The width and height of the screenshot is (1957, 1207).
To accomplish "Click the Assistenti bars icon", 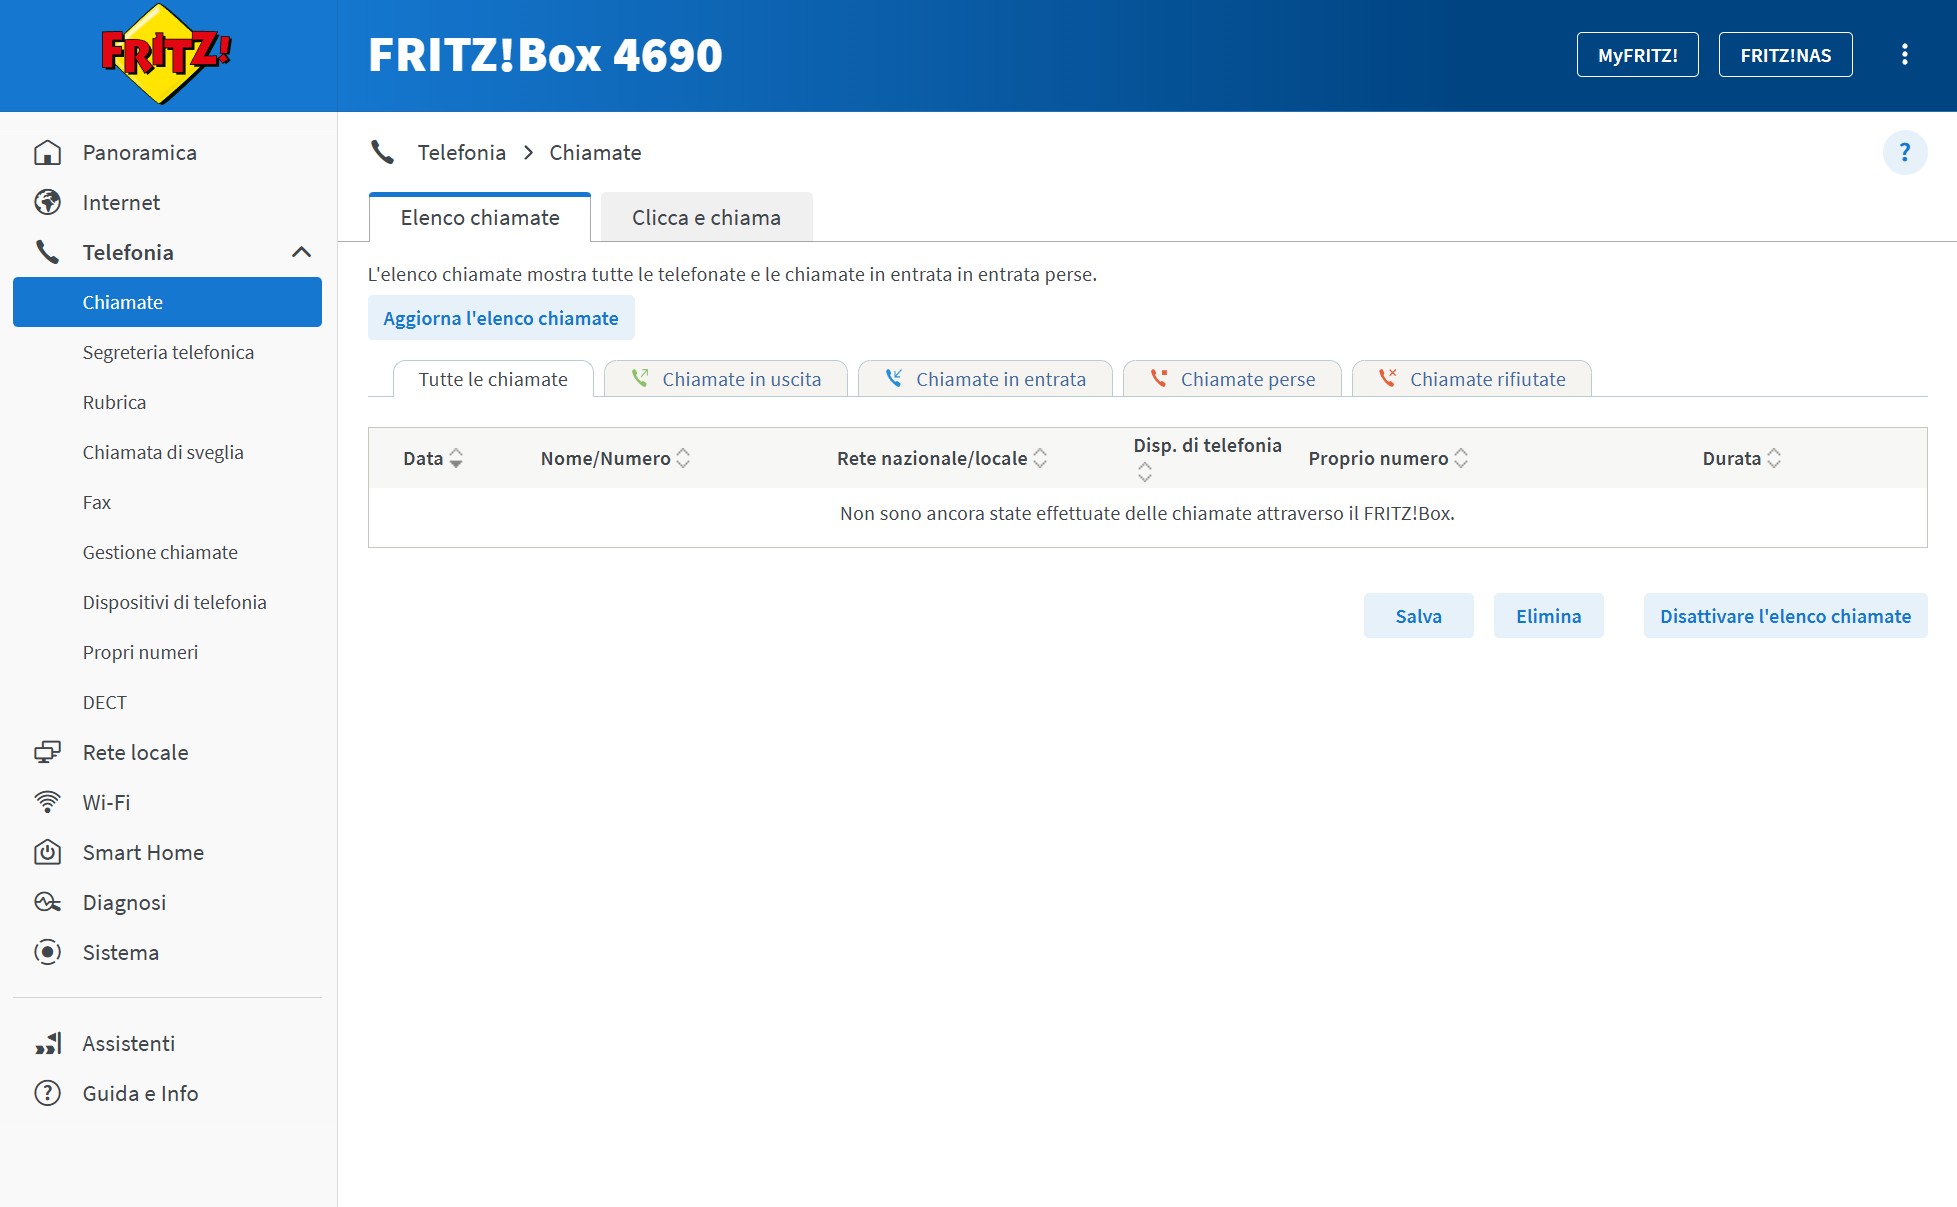I will coord(47,1043).
